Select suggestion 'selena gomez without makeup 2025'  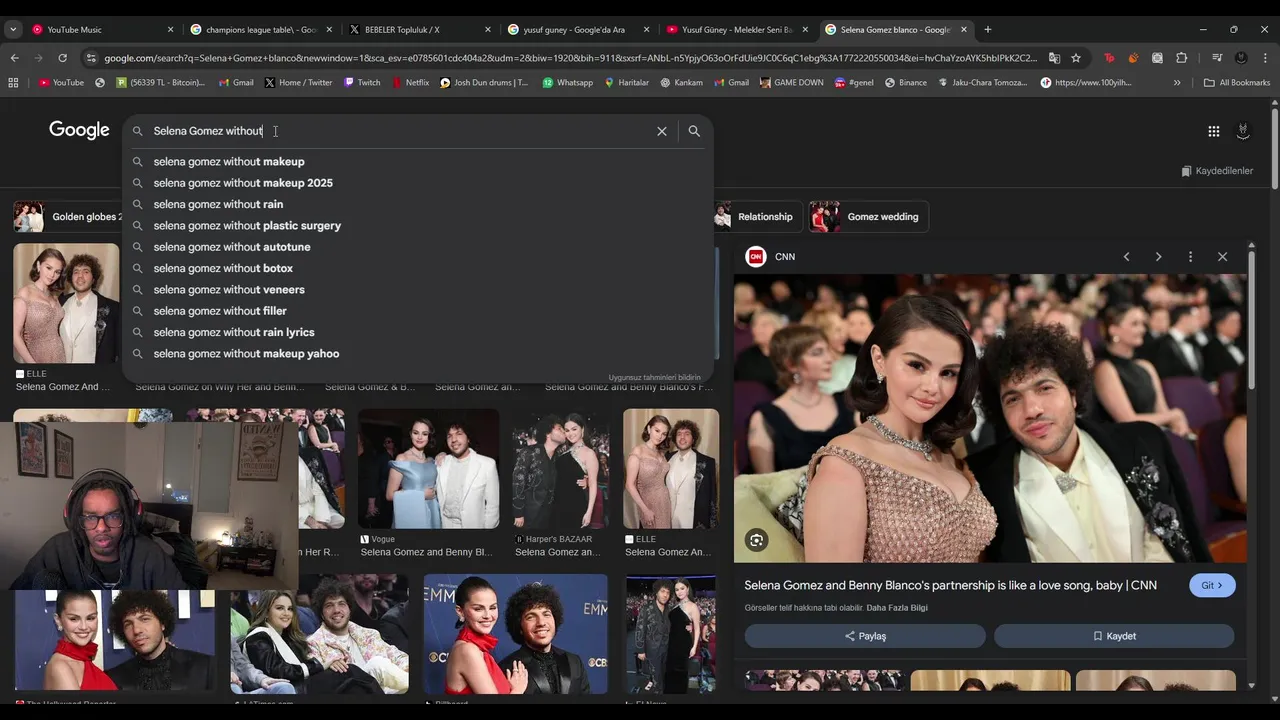[x=418, y=183]
